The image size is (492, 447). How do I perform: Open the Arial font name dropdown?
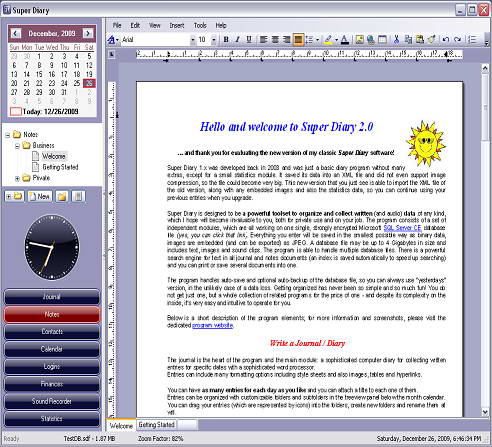click(192, 40)
